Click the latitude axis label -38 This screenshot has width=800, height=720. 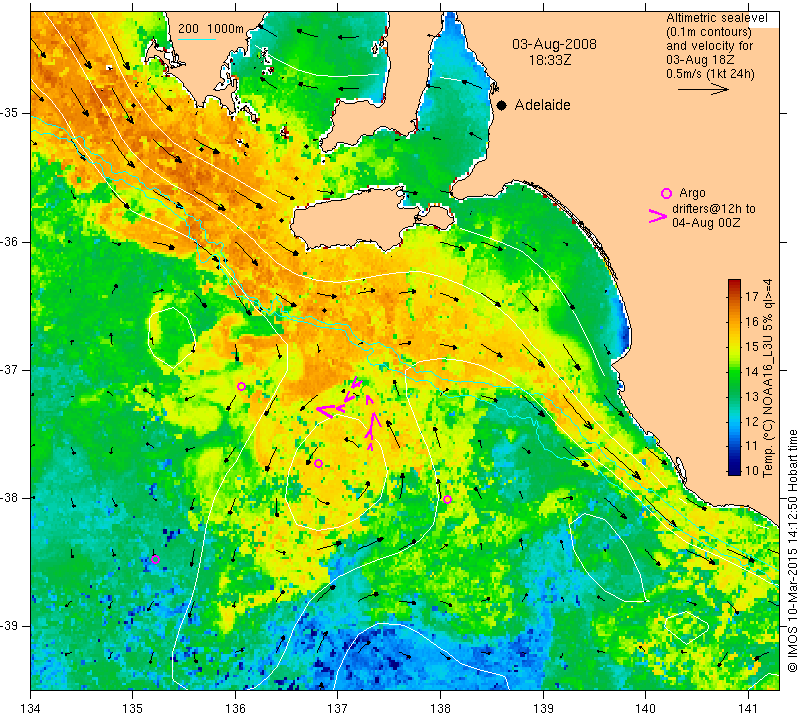[11, 498]
